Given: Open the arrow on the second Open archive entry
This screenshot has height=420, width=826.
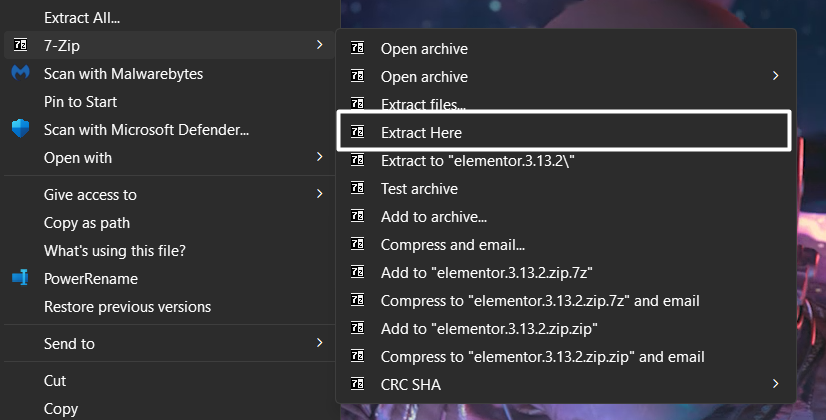Looking at the screenshot, I should pyautogui.click(x=776, y=76).
